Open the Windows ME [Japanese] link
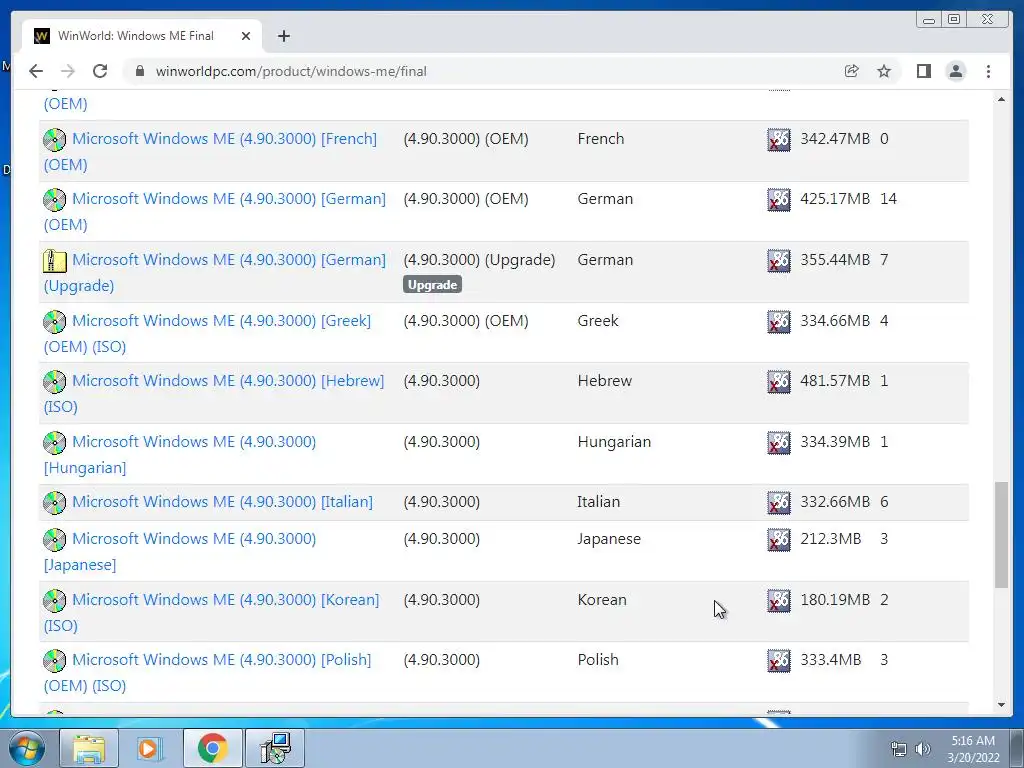Screen dimensions: 1024x768 [180, 552]
